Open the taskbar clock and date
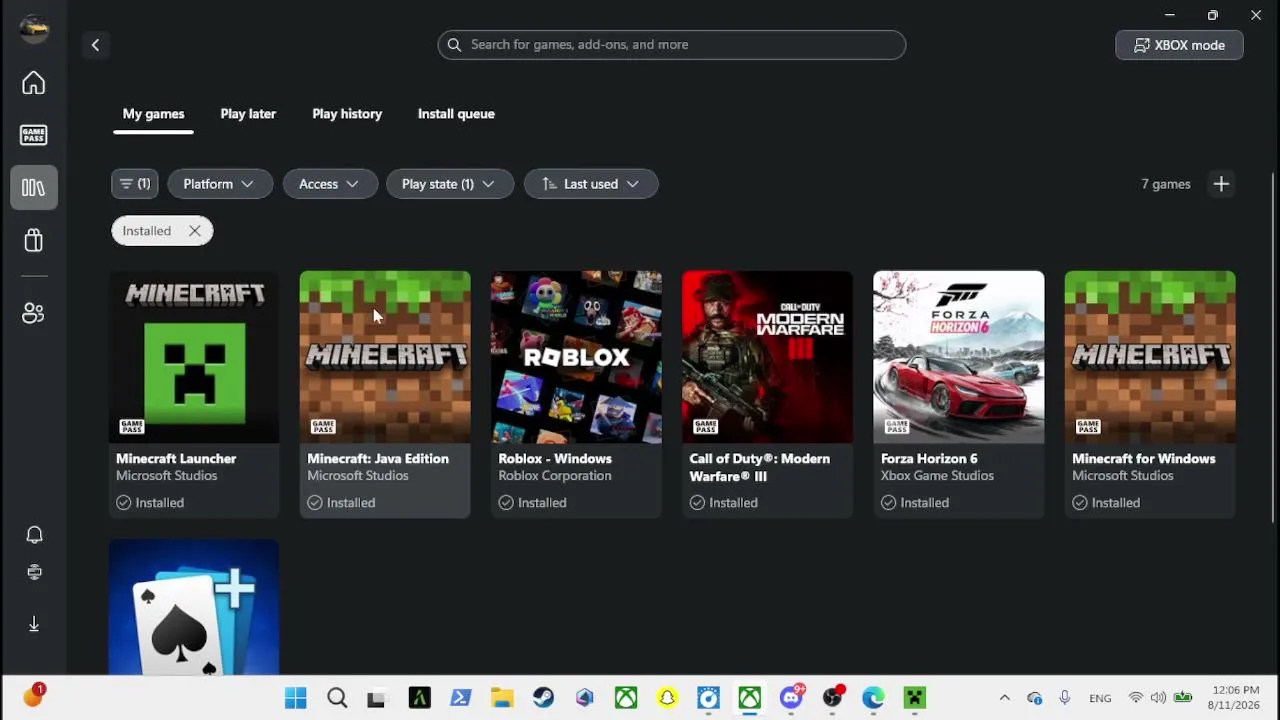The image size is (1280, 720). coord(1236,698)
